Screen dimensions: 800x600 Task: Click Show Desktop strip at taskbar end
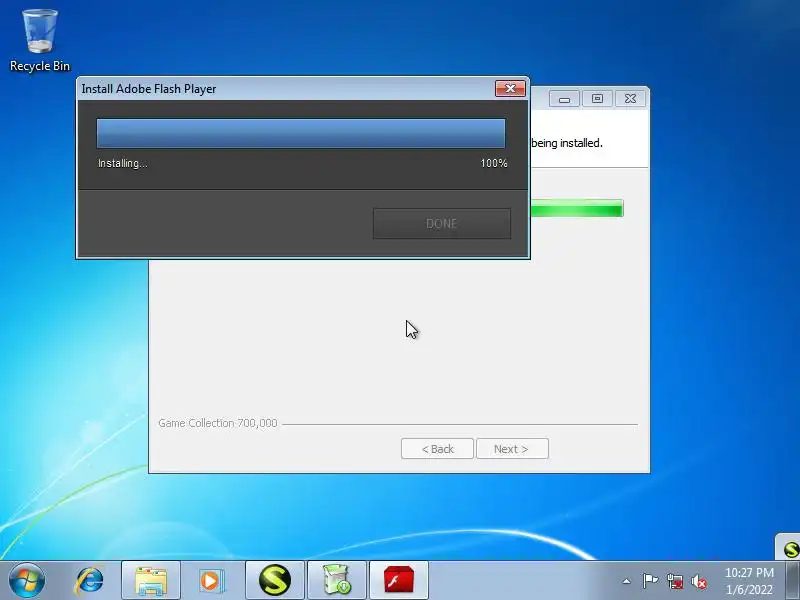(x=792, y=580)
